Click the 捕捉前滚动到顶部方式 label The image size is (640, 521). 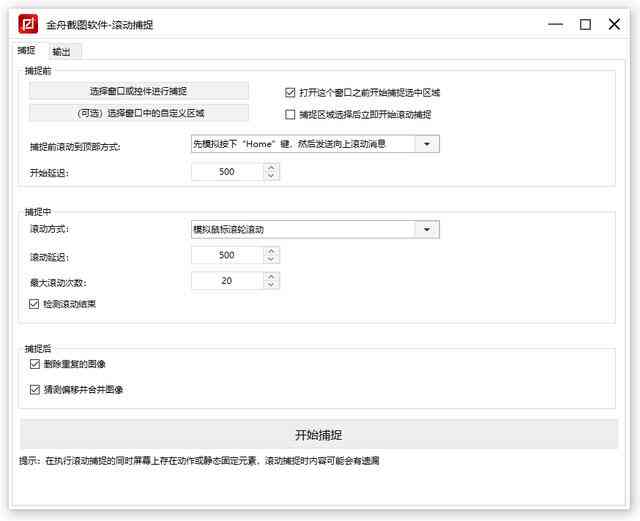pyautogui.click(x=75, y=147)
